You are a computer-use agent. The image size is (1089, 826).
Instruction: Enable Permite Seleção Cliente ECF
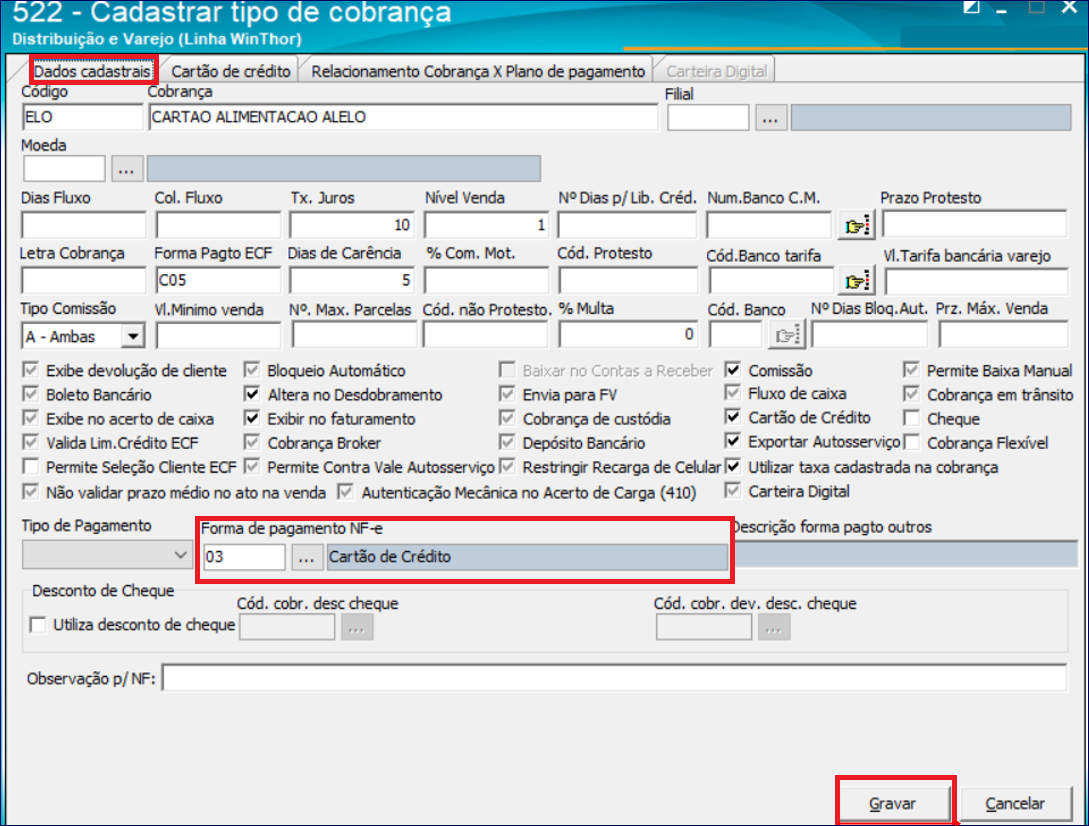click(x=31, y=466)
